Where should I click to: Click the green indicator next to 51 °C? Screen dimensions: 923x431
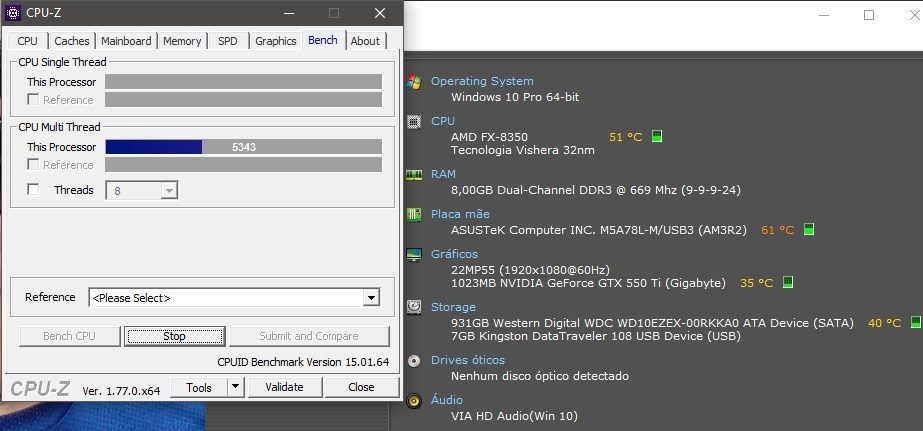(x=657, y=137)
